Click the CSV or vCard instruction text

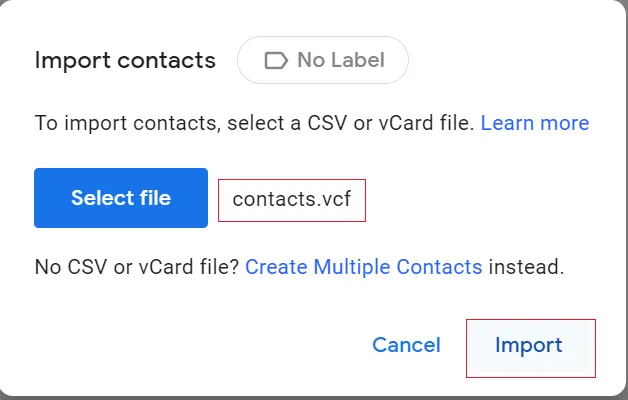click(256, 123)
